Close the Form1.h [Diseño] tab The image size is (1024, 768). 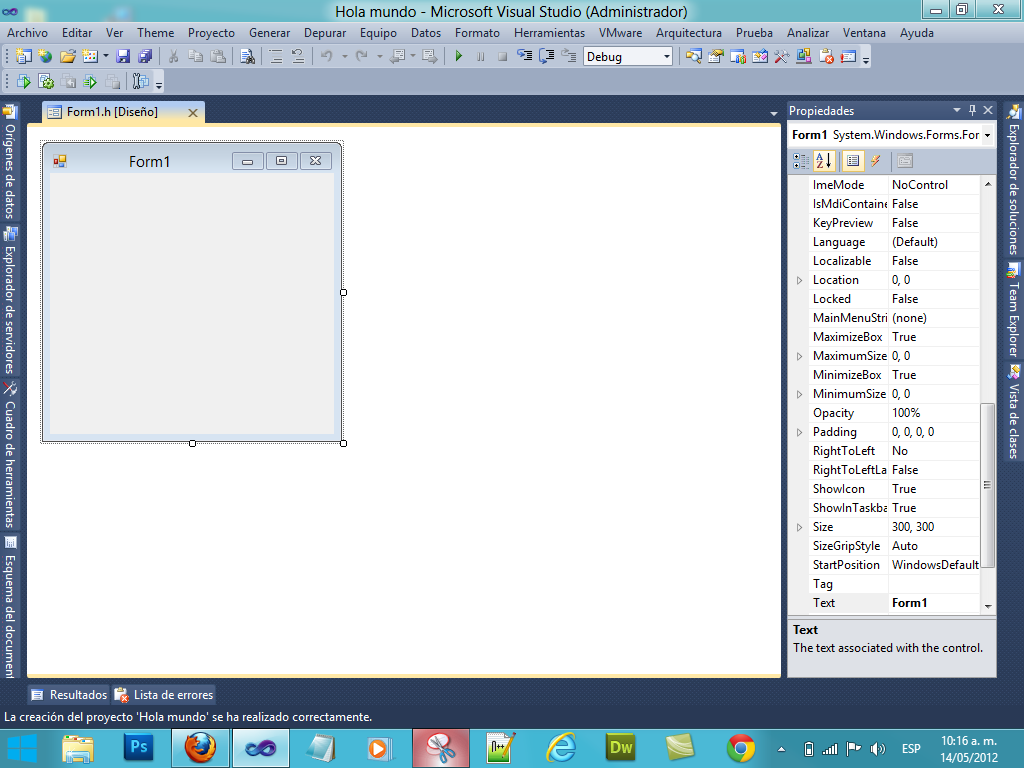tap(193, 113)
